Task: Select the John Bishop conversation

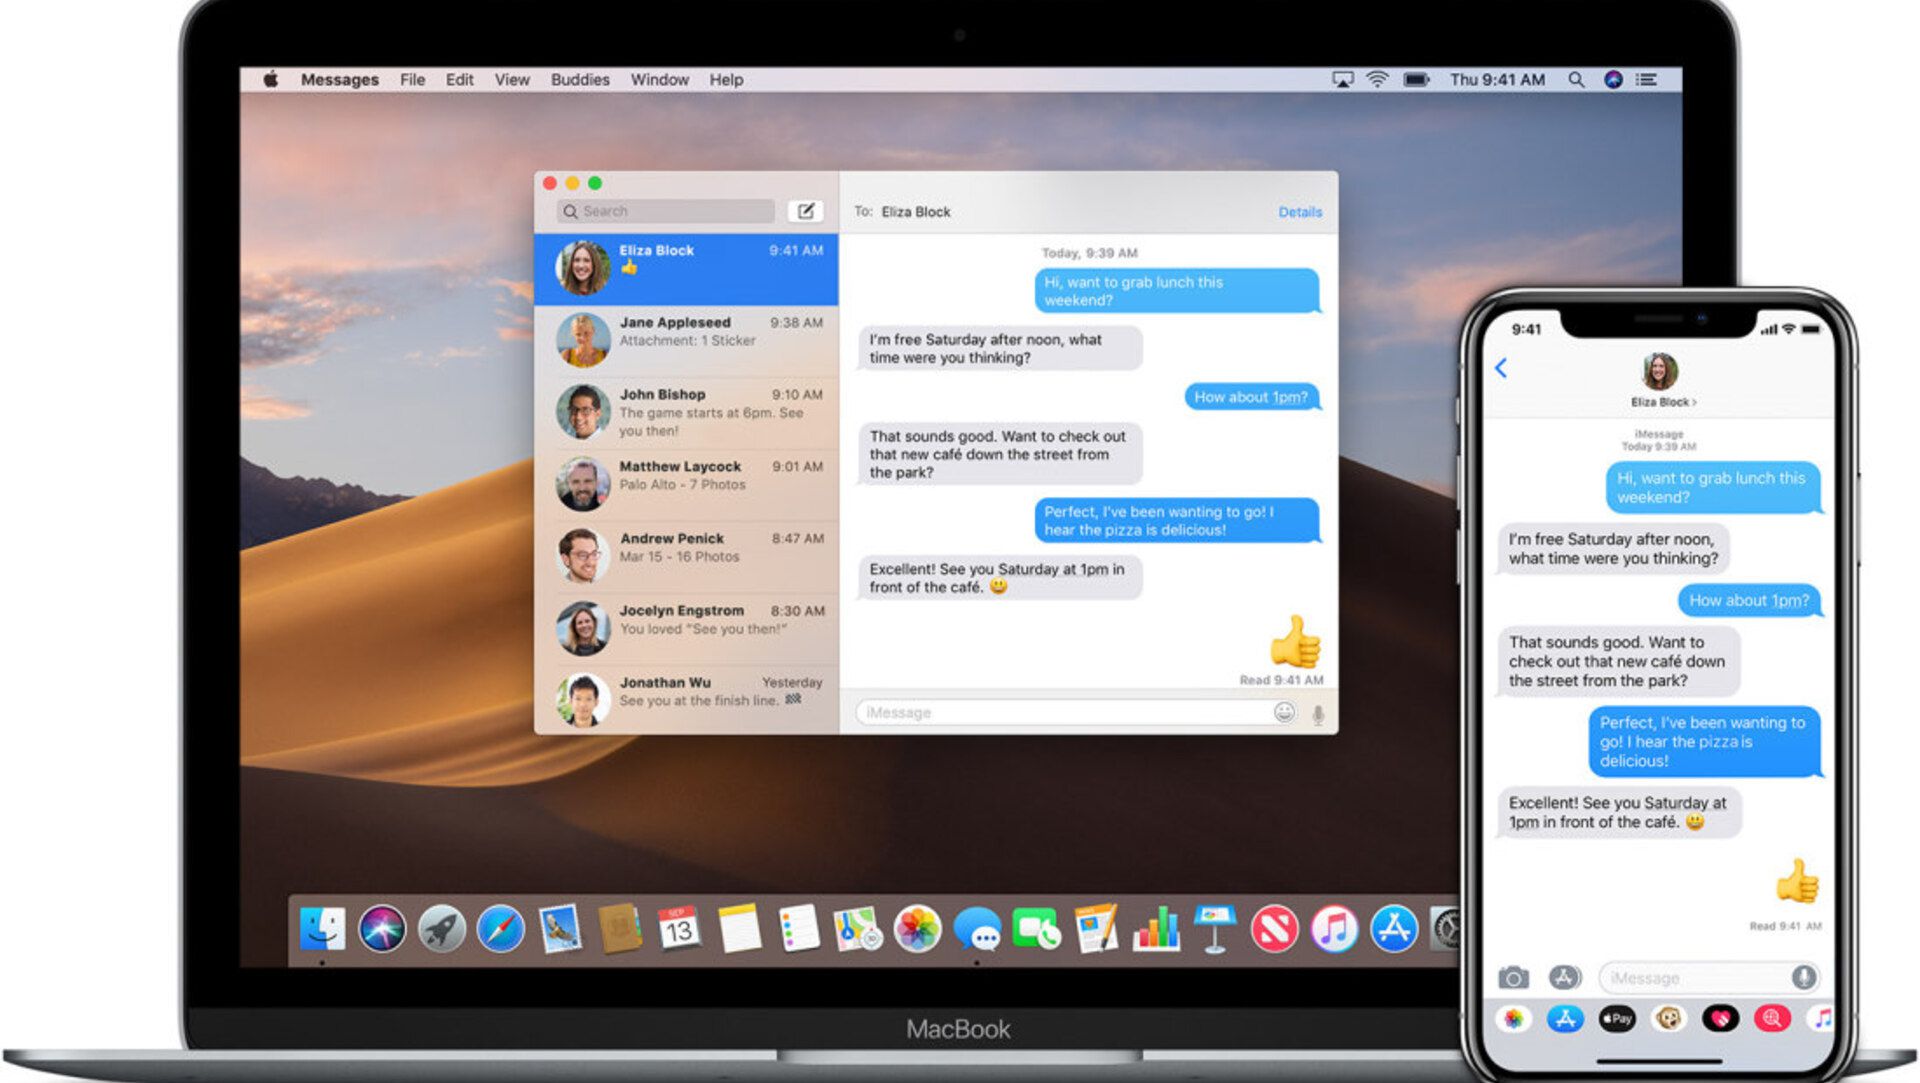Action: [686, 413]
